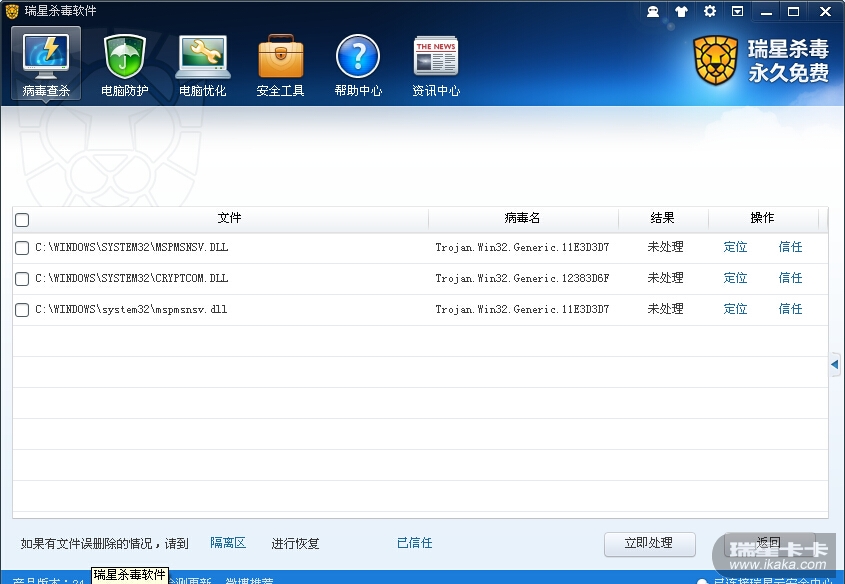Open the 资讯中心 news section

tap(436, 65)
